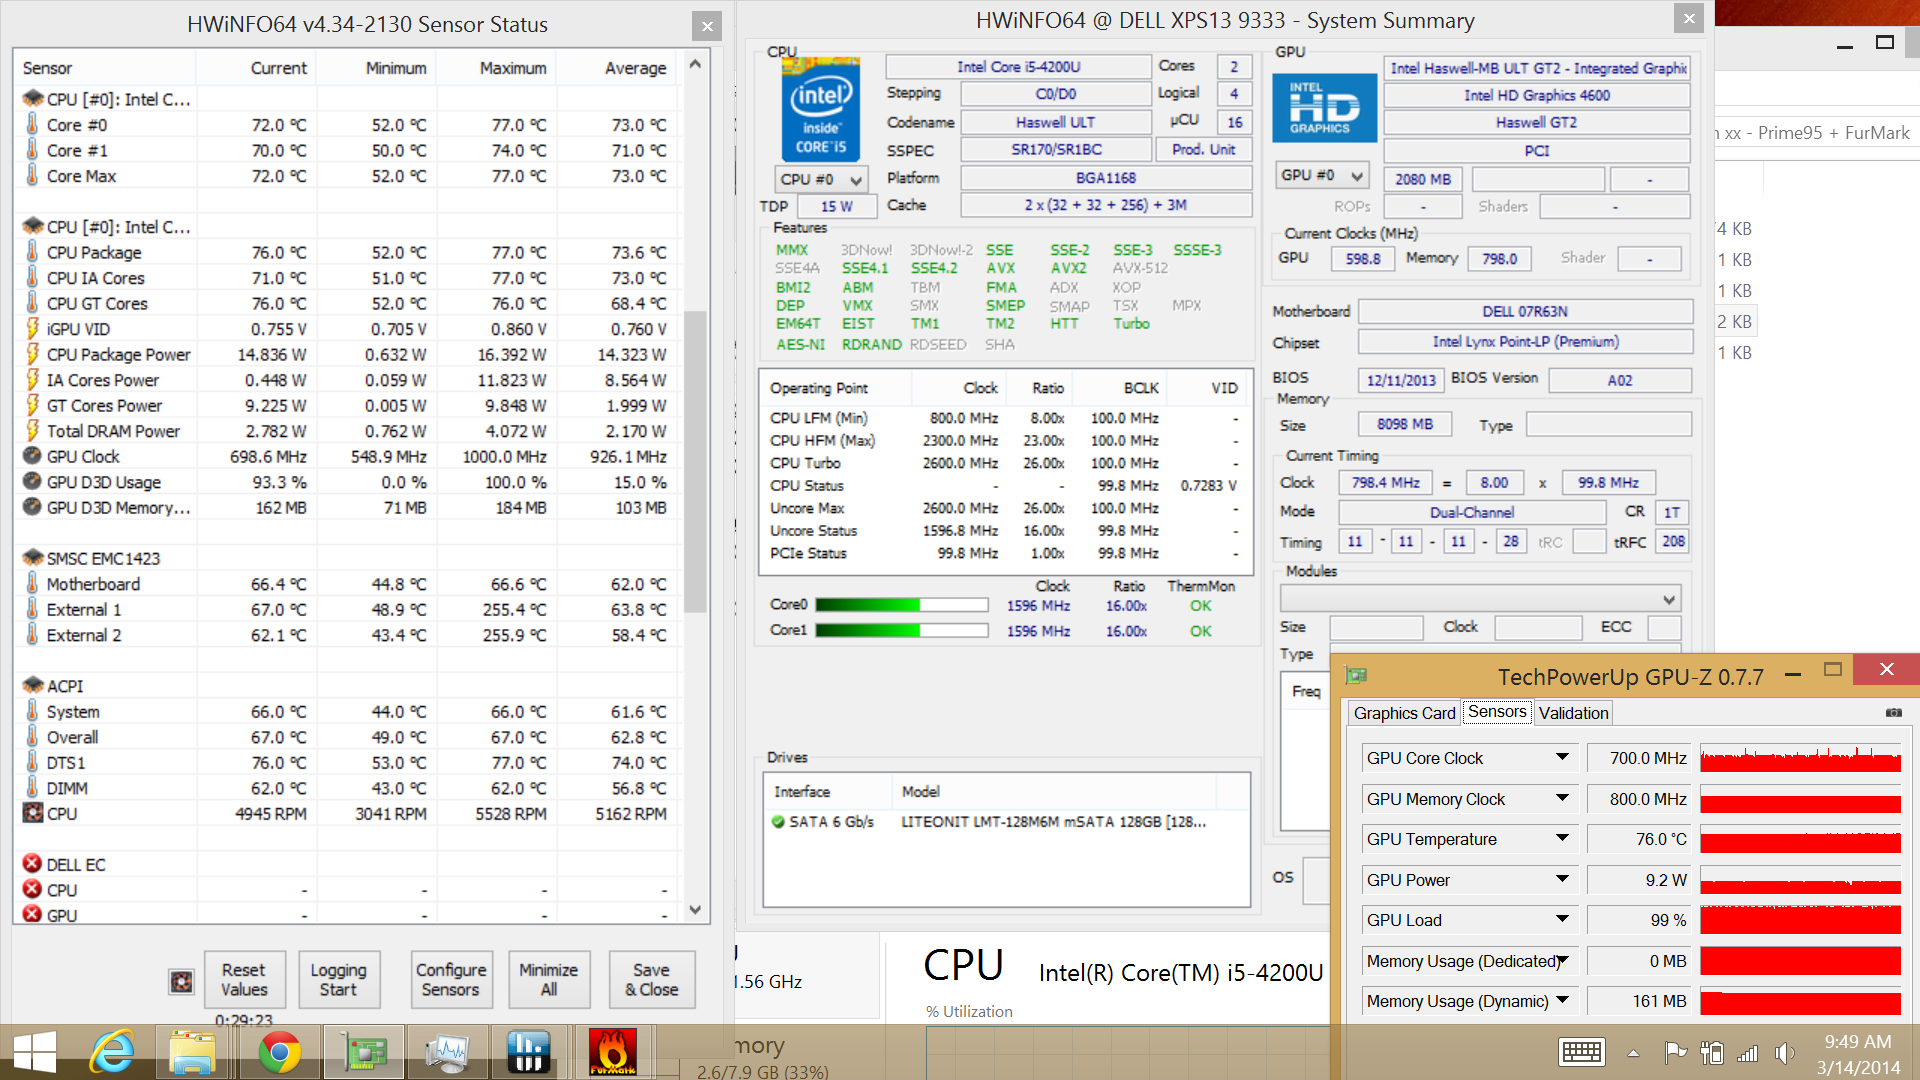The image size is (1920, 1080).
Task: Open the touch keyboard tray icon
Action: (x=1581, y=1052)
